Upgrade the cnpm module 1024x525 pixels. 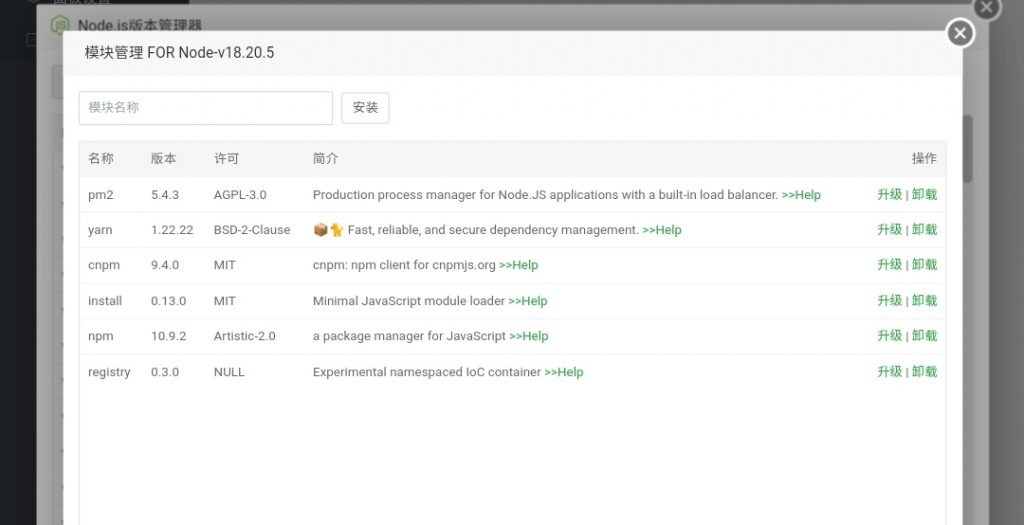(x=889, y=265)
